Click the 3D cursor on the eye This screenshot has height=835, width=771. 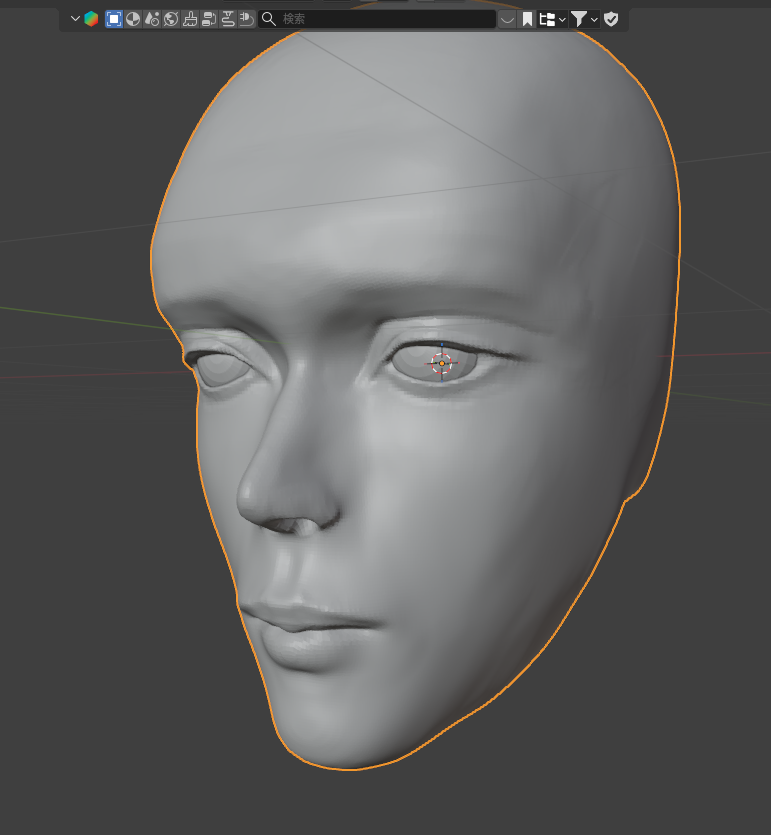tap(441, 363)
